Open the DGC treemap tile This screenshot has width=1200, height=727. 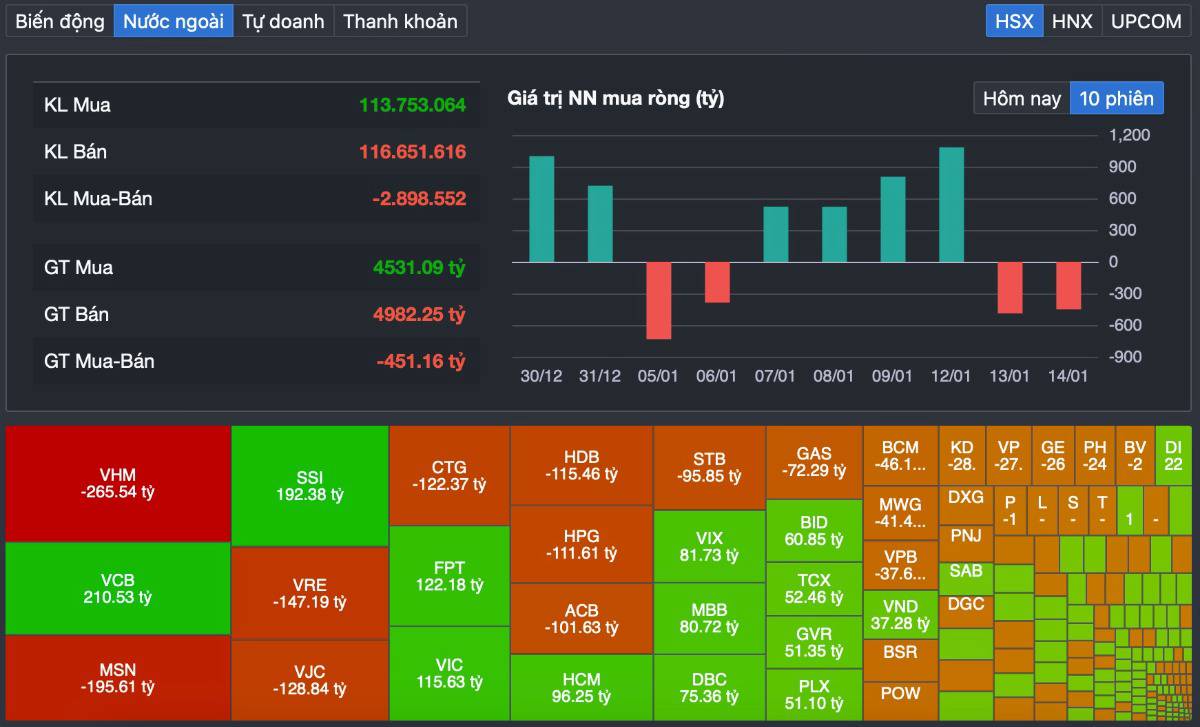(x=965, y=610)
